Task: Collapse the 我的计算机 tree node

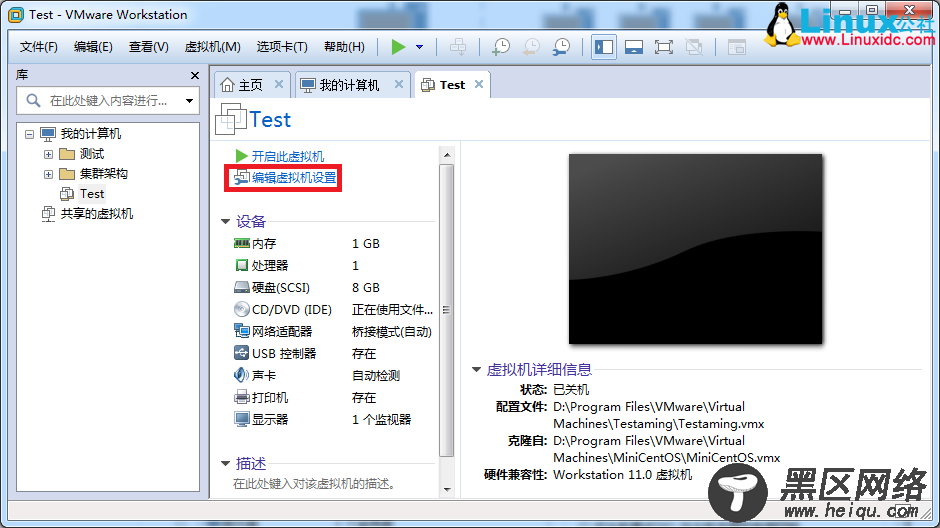Action: (29, 134)
